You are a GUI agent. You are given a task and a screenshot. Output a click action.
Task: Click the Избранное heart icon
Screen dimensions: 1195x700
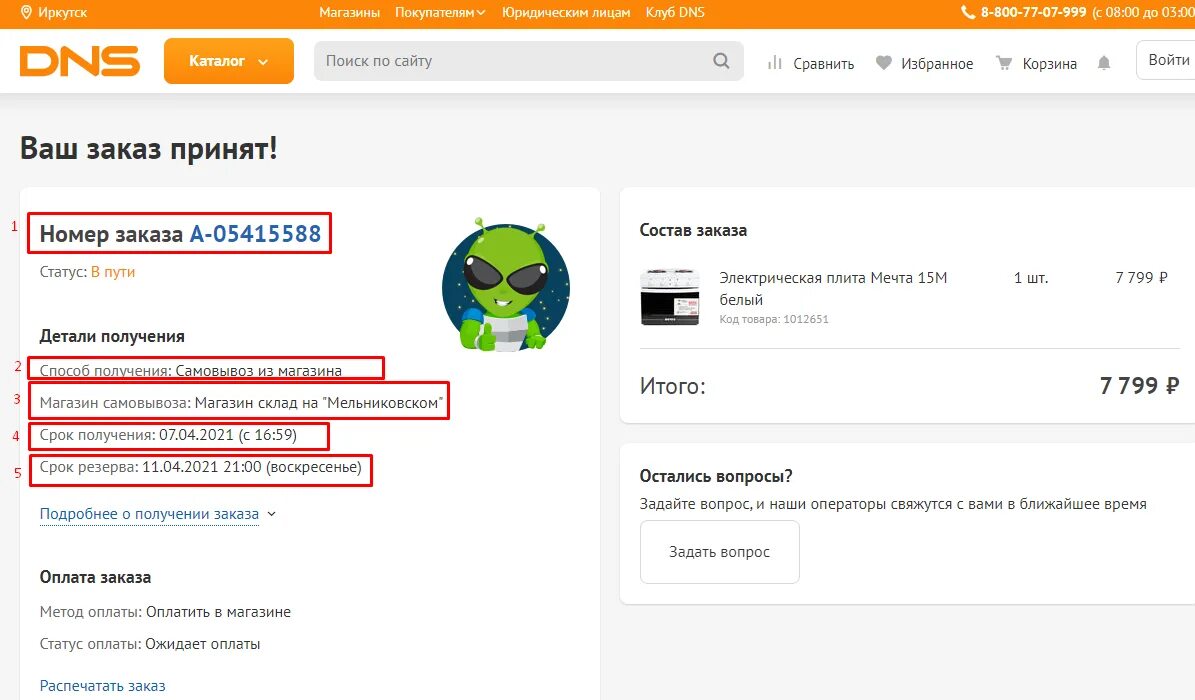[x=883, y=63]
